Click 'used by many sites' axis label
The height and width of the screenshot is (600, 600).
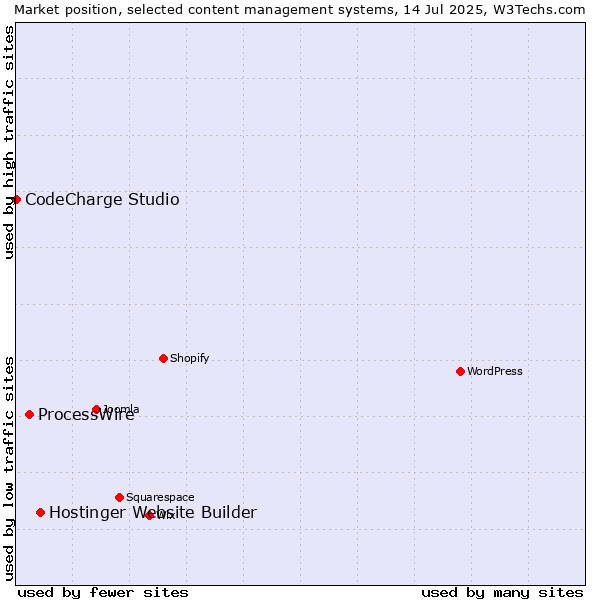pyautogui.click(x=502, y=593)
